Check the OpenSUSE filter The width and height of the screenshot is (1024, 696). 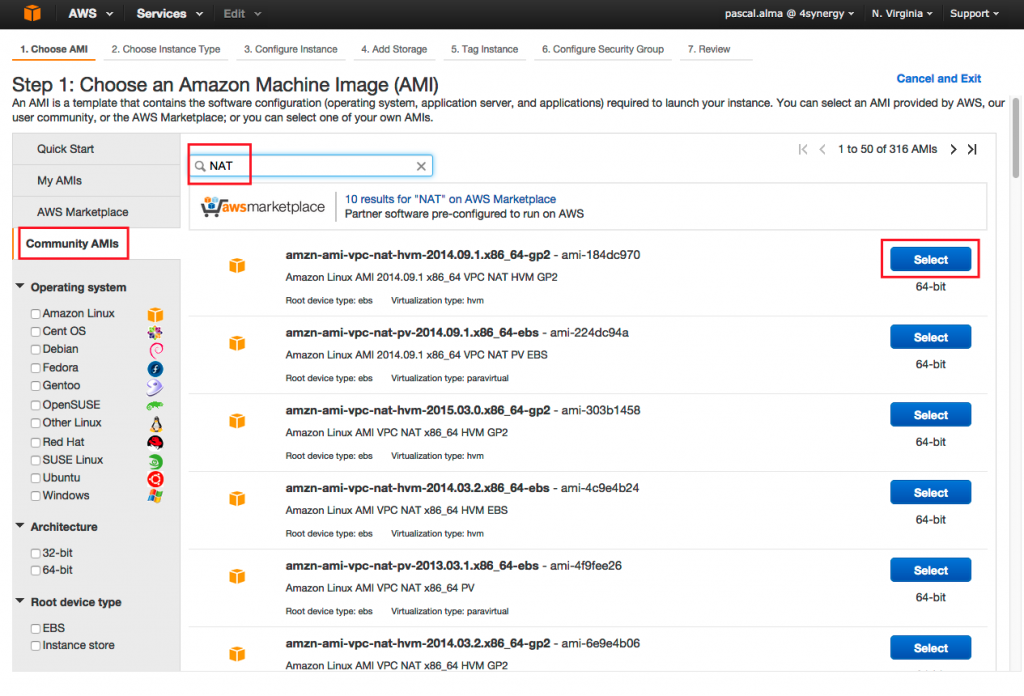[36, 405]
